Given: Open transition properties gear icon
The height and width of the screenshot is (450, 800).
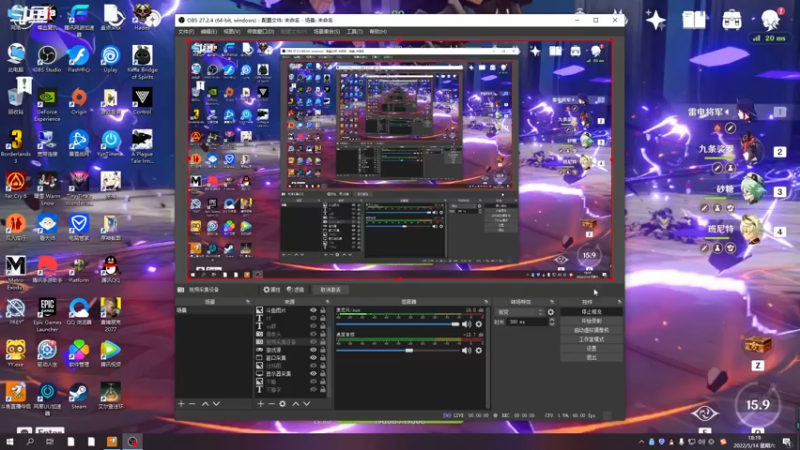Looking at the screenshot, I should [551, 312].
